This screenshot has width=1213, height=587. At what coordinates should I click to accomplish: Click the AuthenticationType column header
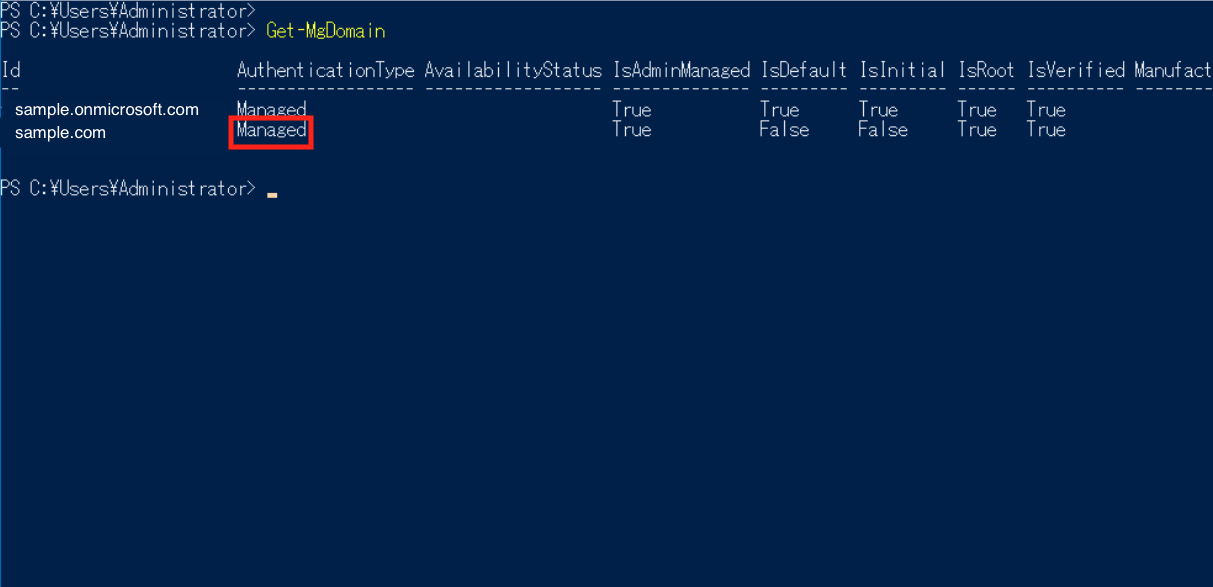click(326, 71)
